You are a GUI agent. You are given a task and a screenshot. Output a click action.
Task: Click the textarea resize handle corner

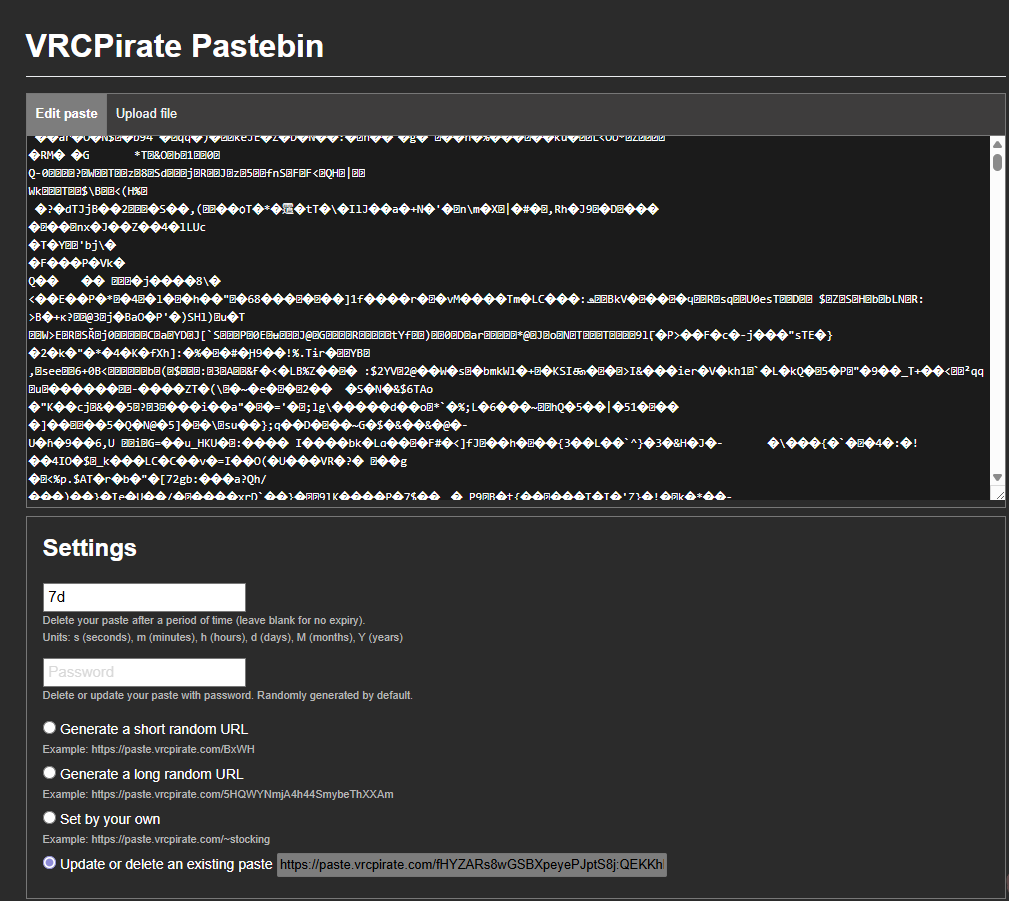point(999,494)
